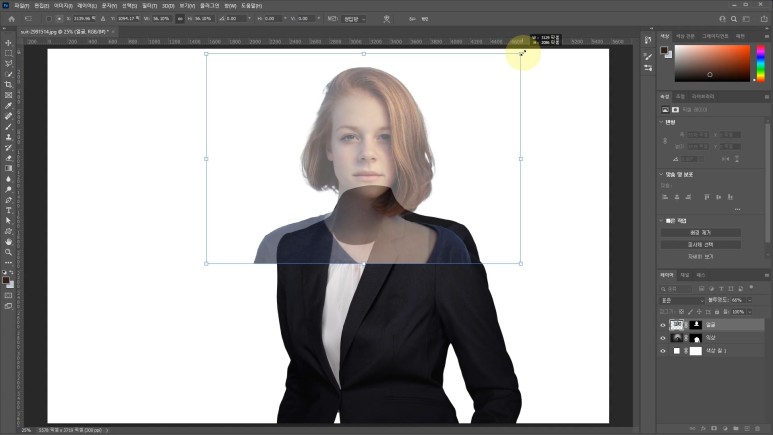Select the Eyedropper tool
The width and height of the screenshot is (773, 435).
8,106
